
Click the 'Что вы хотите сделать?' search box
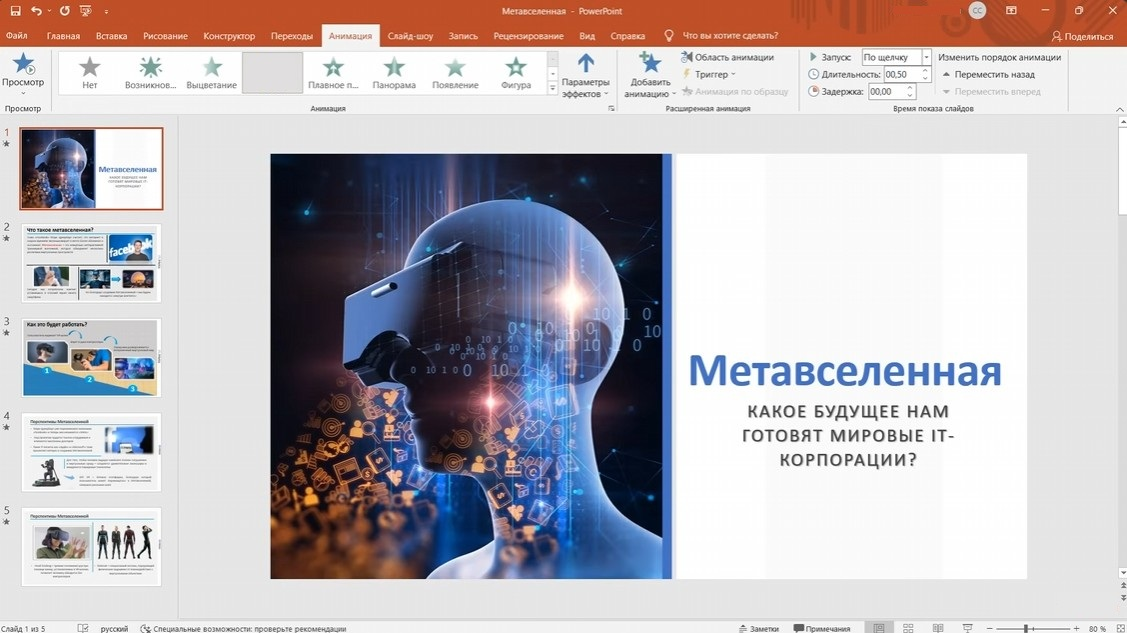point(730,36)
